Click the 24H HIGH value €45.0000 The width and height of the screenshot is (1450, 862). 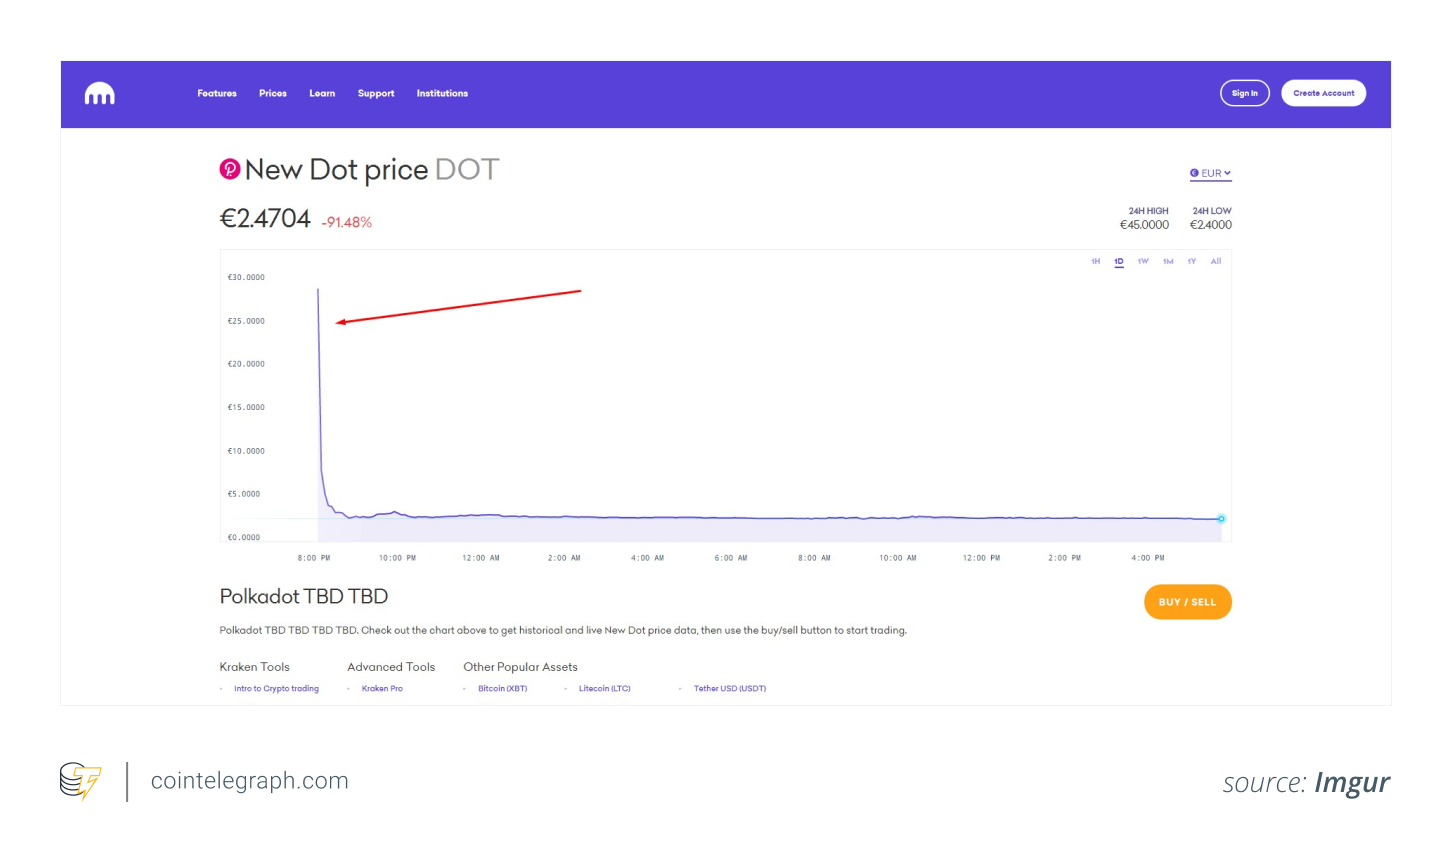[1144, 225]
